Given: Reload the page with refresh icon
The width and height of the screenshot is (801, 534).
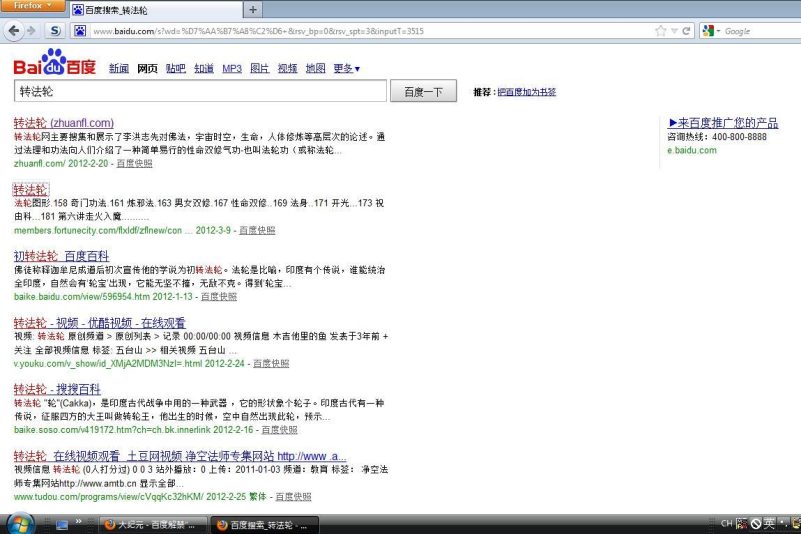Looking at the screenshot, I should (686, 31).
